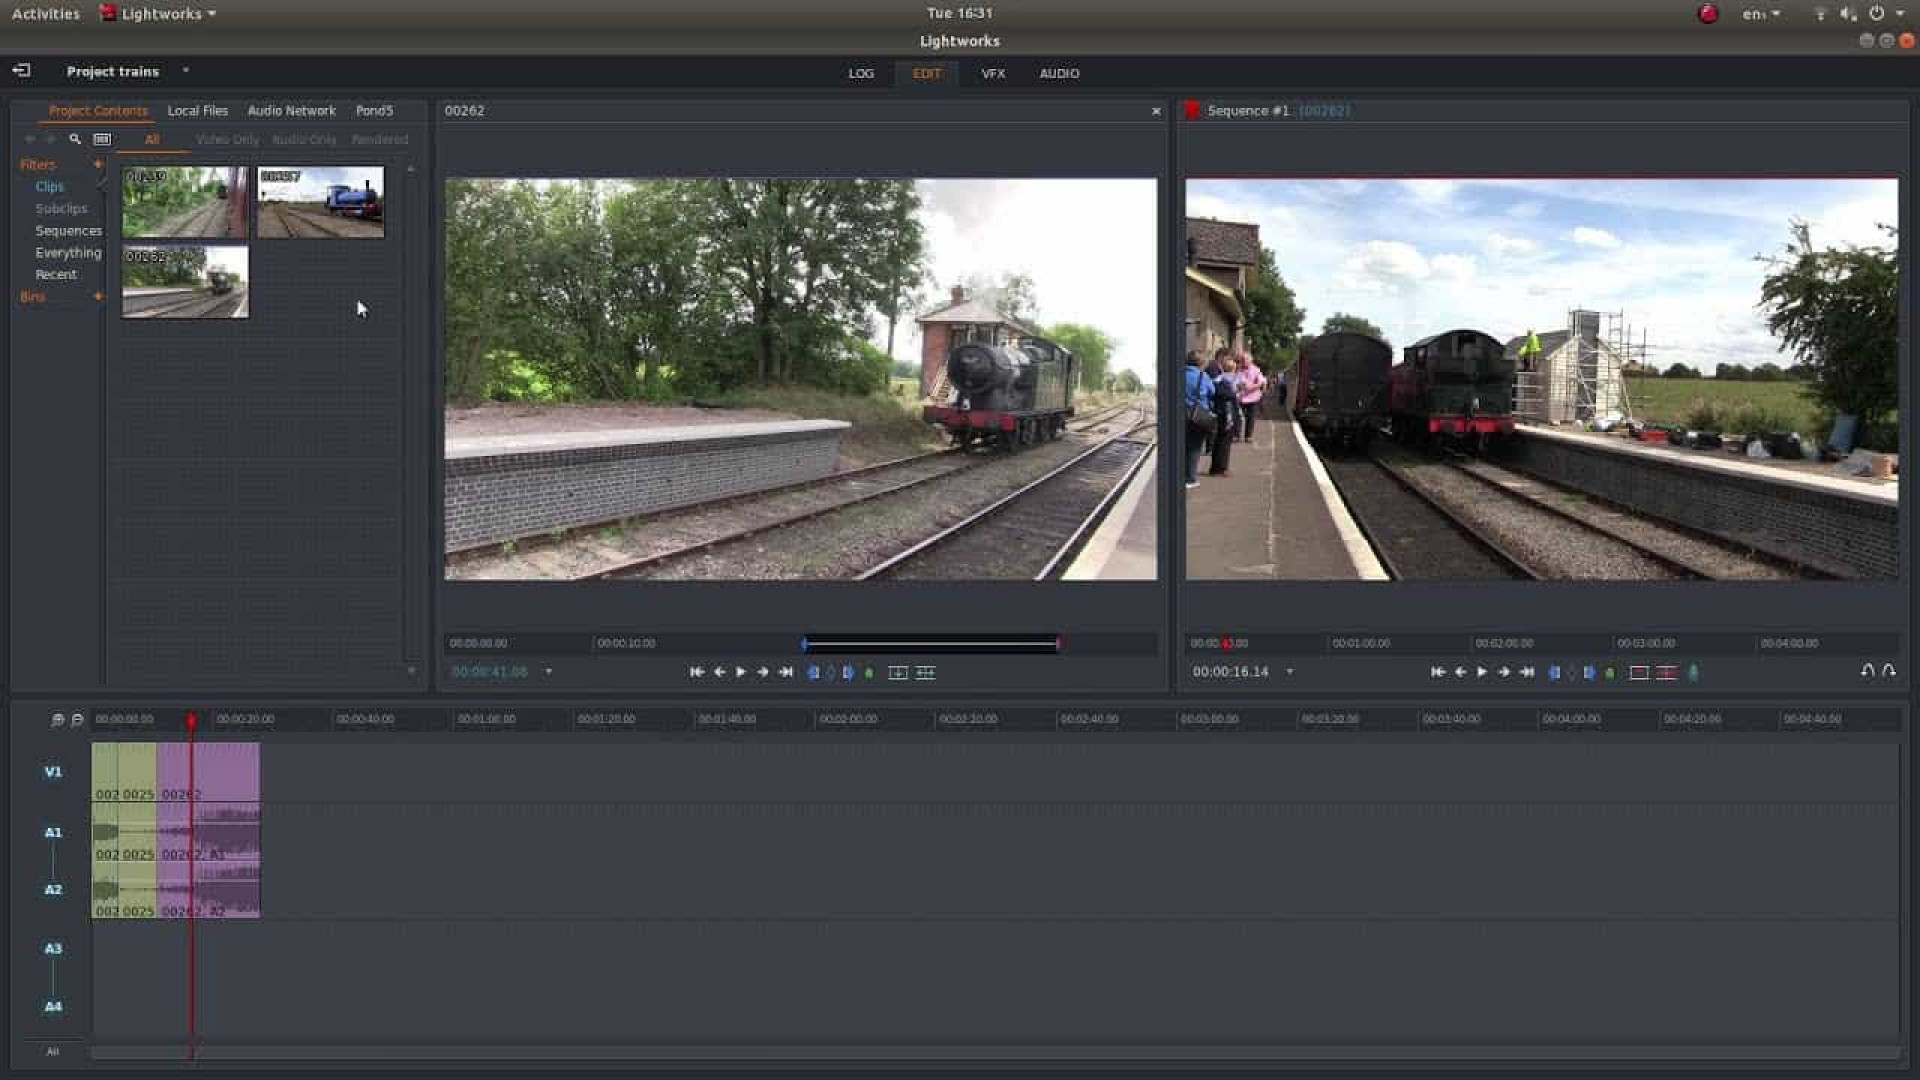Jump to start with the first-frame icon

click(698, 672)
